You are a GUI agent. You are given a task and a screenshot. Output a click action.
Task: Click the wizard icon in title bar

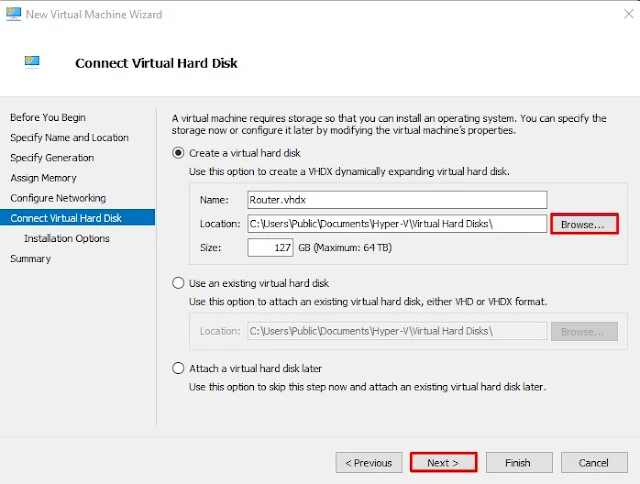click(x=13, y=13)
